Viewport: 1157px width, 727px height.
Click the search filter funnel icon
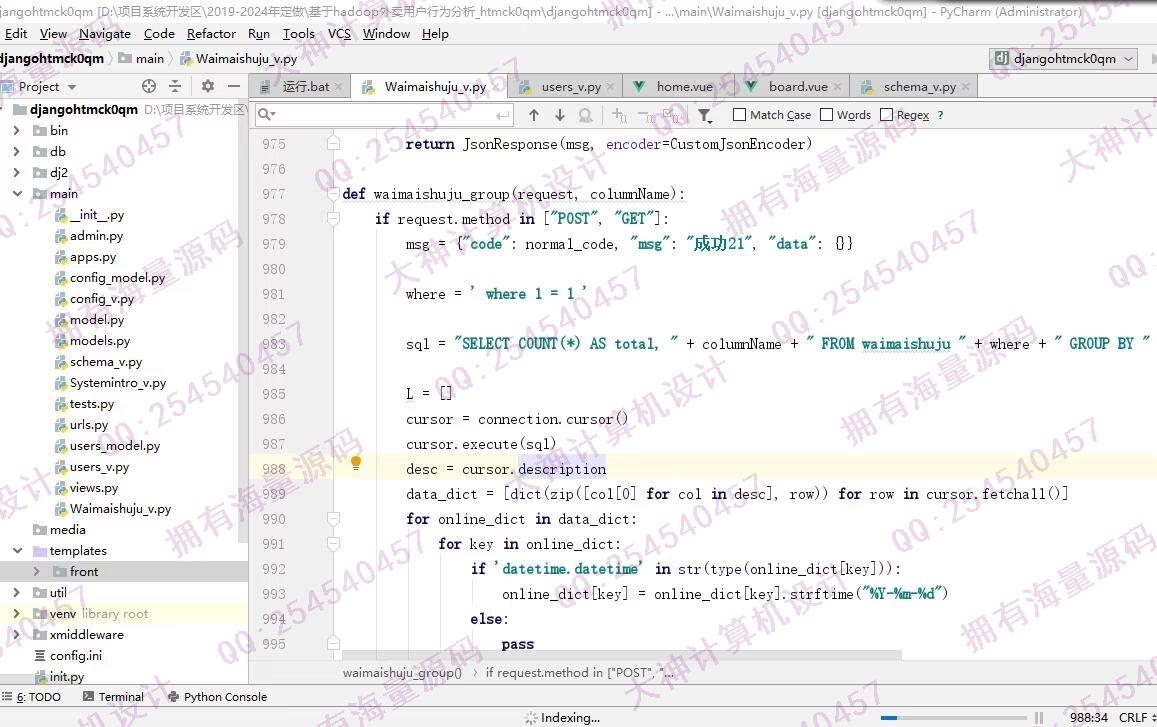coord(705,115)
